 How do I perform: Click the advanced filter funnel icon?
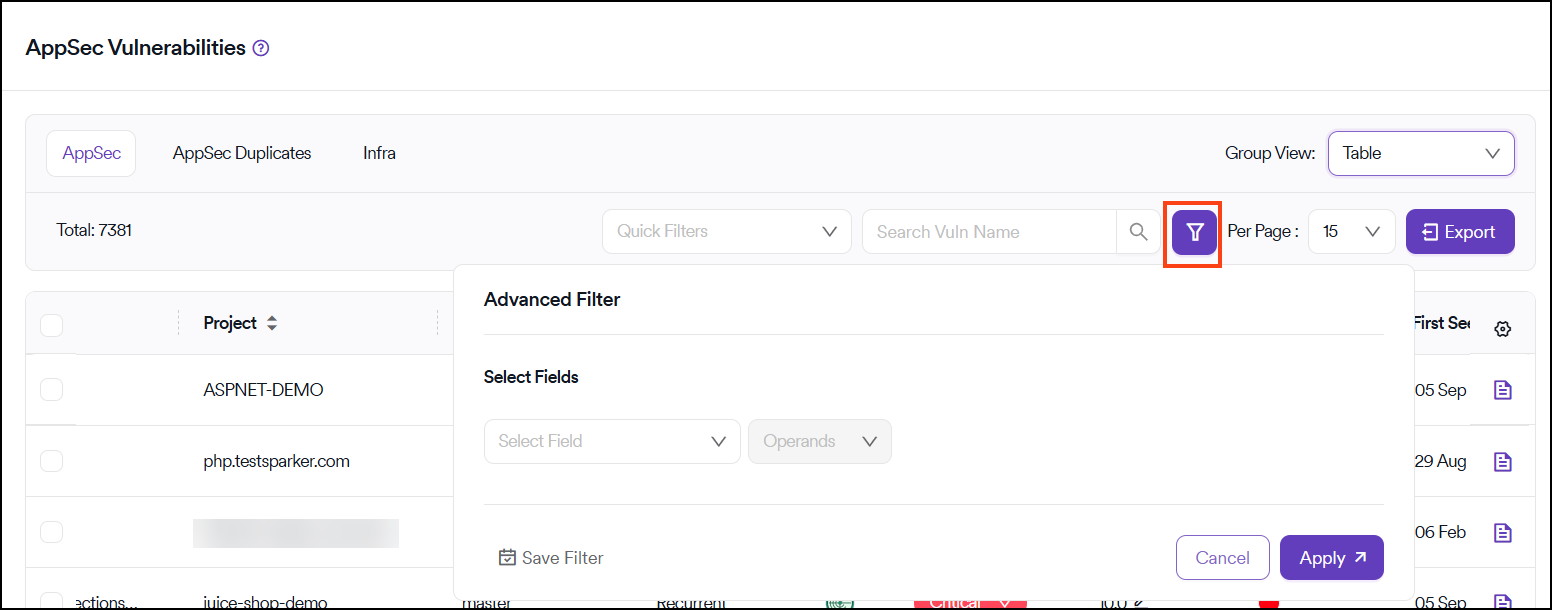[x=1194, y=232]
